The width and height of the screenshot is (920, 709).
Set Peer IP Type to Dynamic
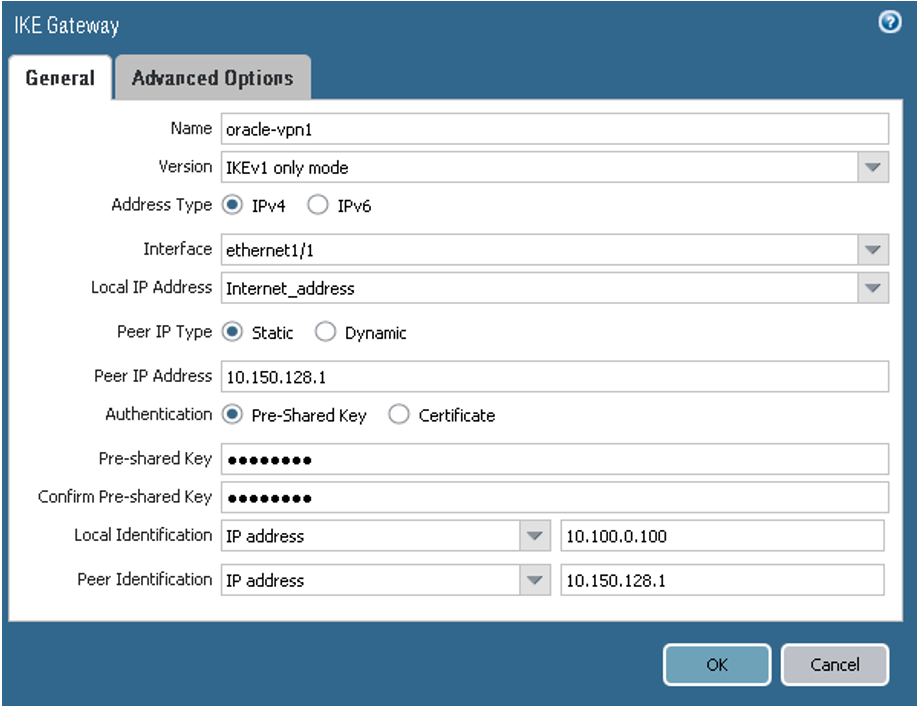coord(326,332)
